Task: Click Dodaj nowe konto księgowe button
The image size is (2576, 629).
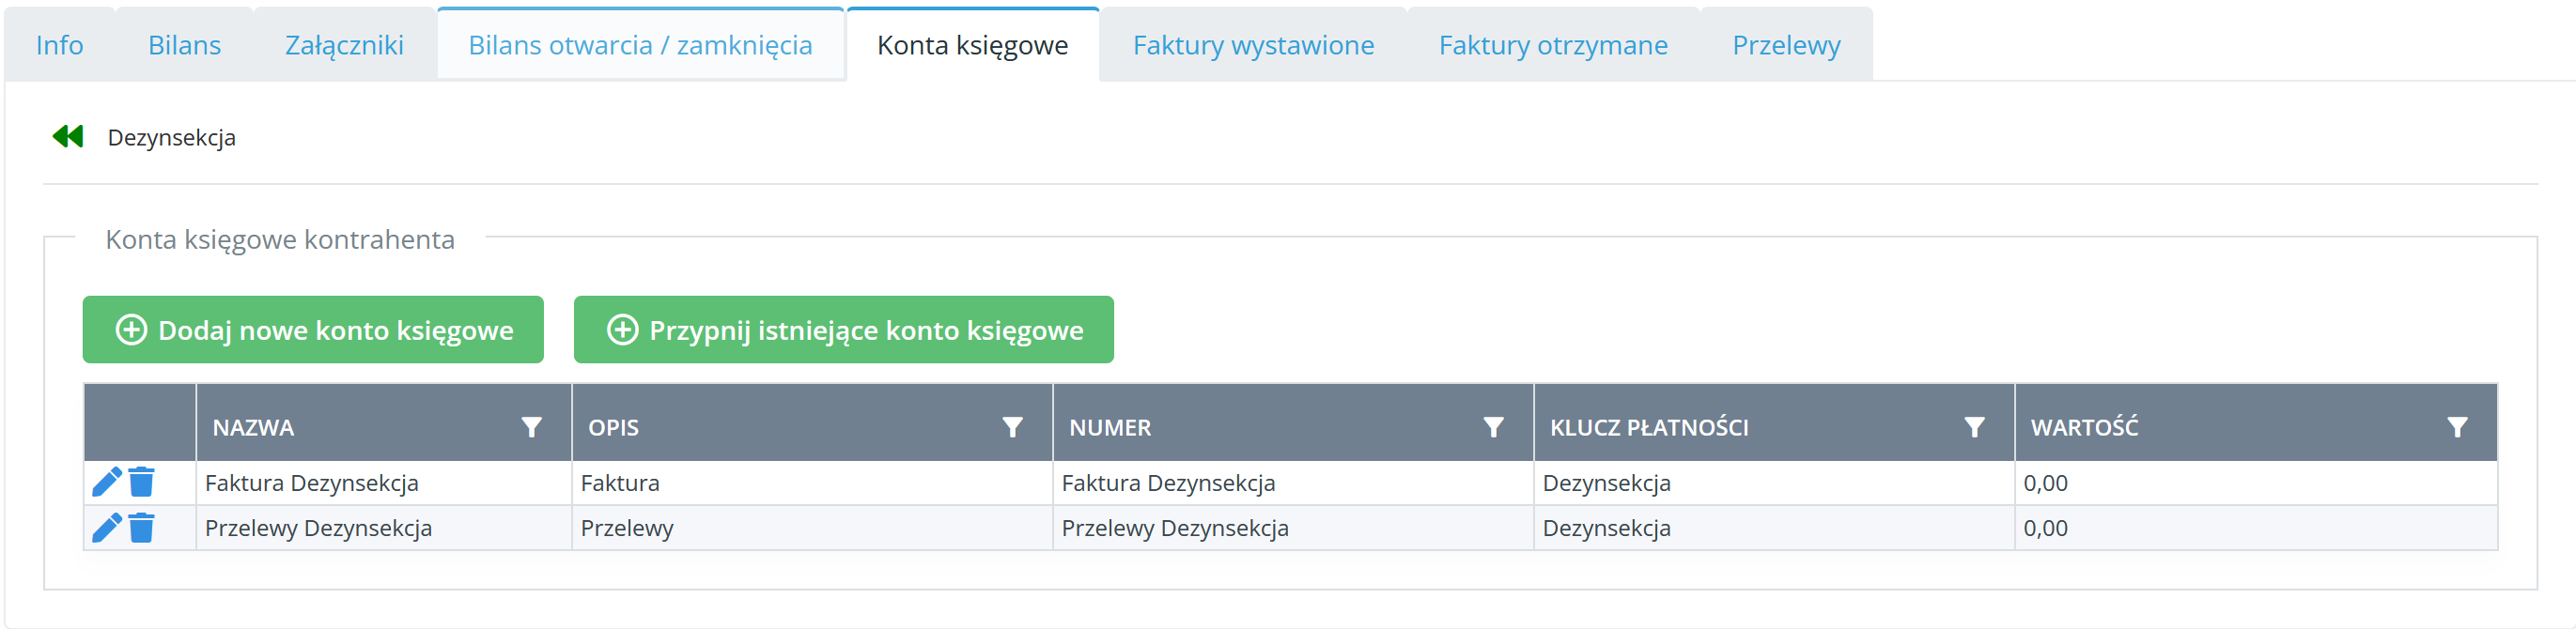Action: [x=313, y=330]
